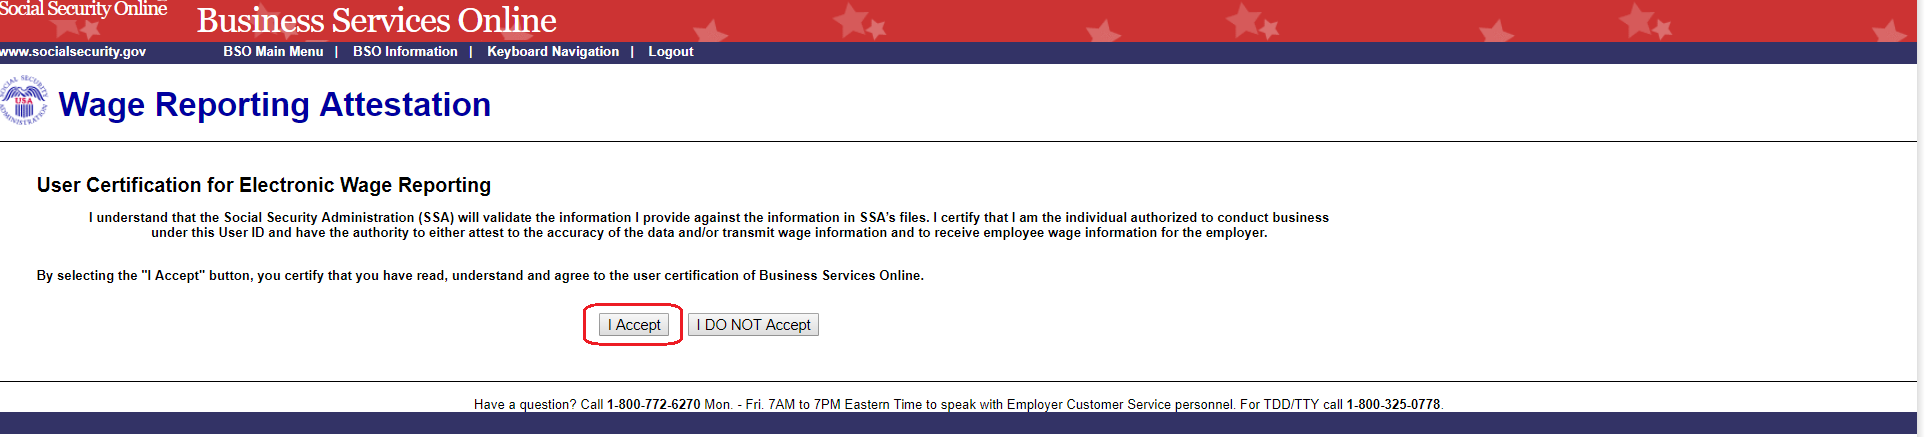Open the BSO Information page
1925x437 pixels.
pos(405,52)
